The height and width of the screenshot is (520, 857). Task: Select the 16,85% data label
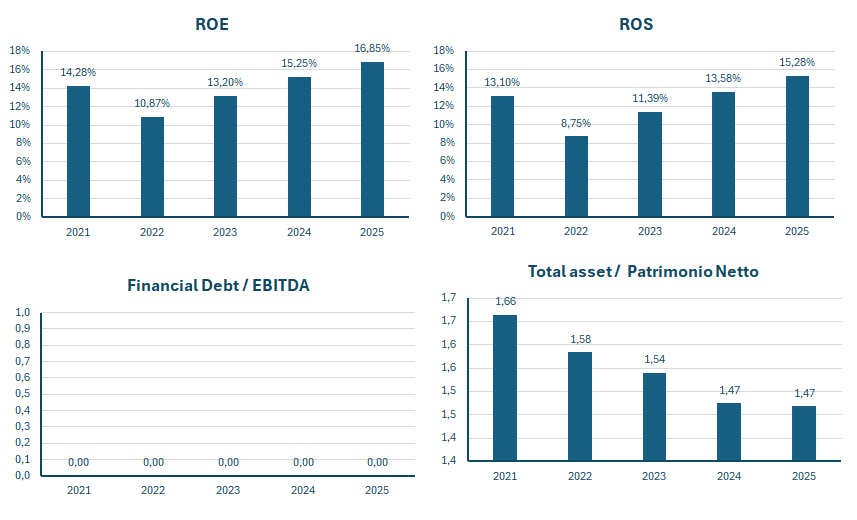372,49
